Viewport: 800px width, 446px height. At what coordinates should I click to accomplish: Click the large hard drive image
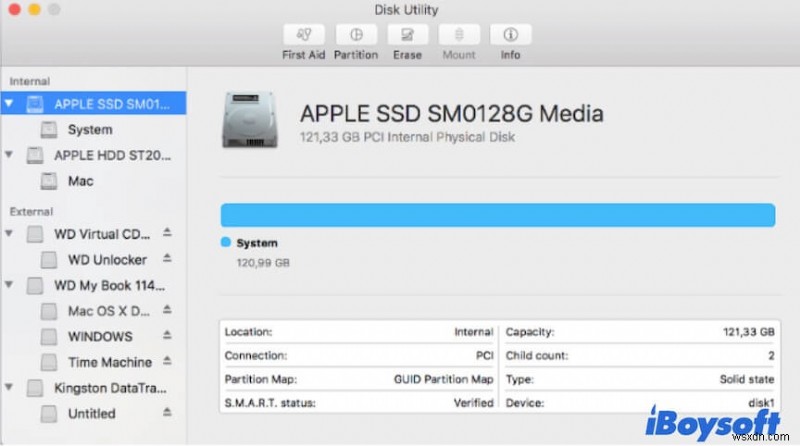[x=250, y=119]
